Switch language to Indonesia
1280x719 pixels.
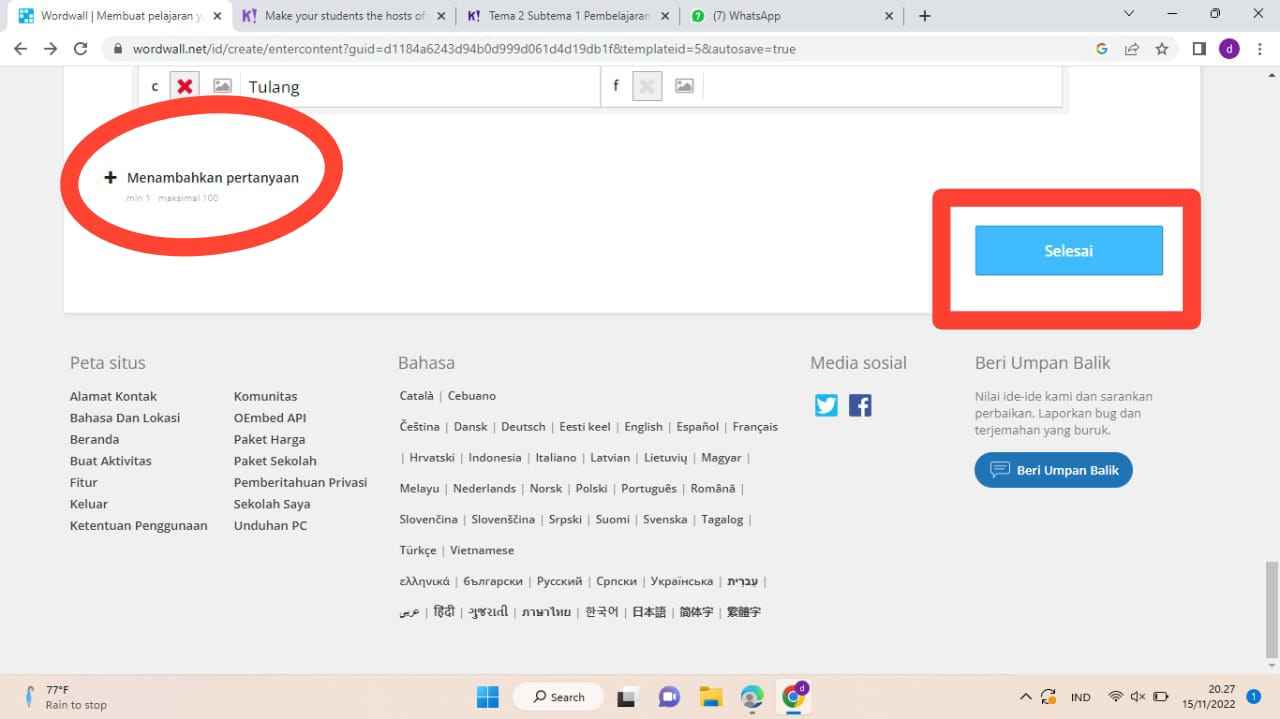(495, 458)
